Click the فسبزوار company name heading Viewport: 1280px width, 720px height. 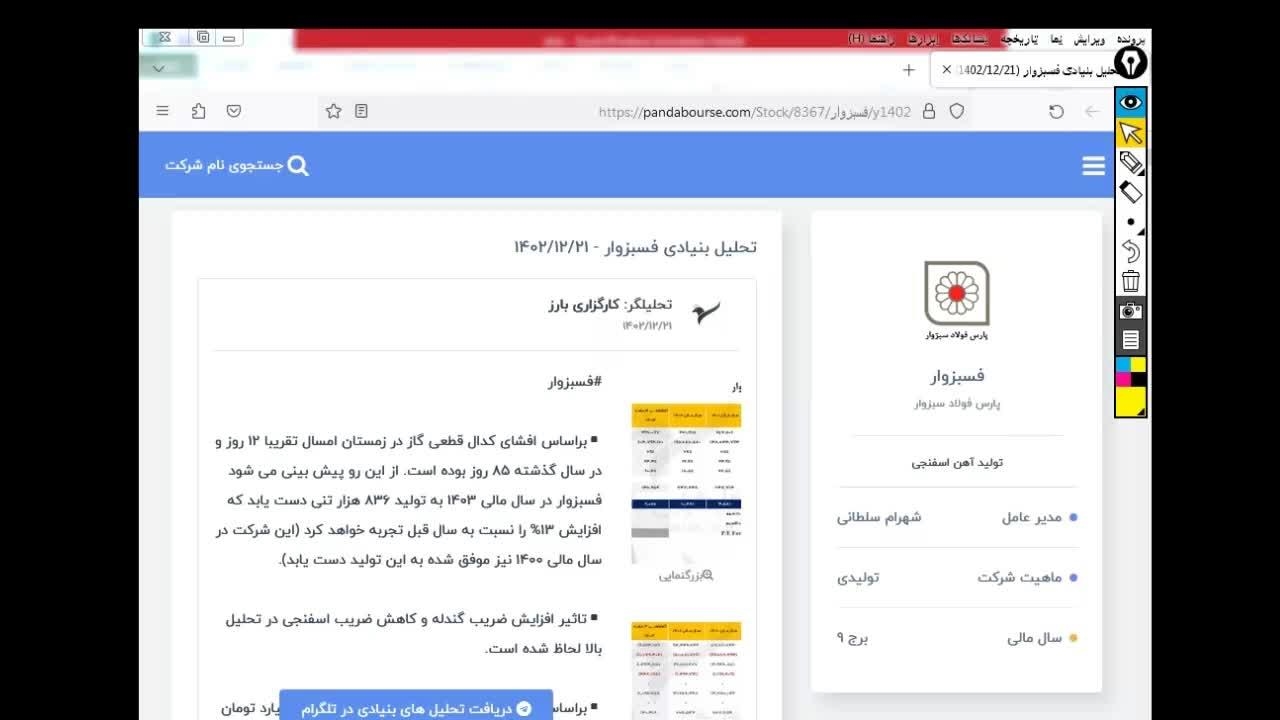tap(957, 376)
